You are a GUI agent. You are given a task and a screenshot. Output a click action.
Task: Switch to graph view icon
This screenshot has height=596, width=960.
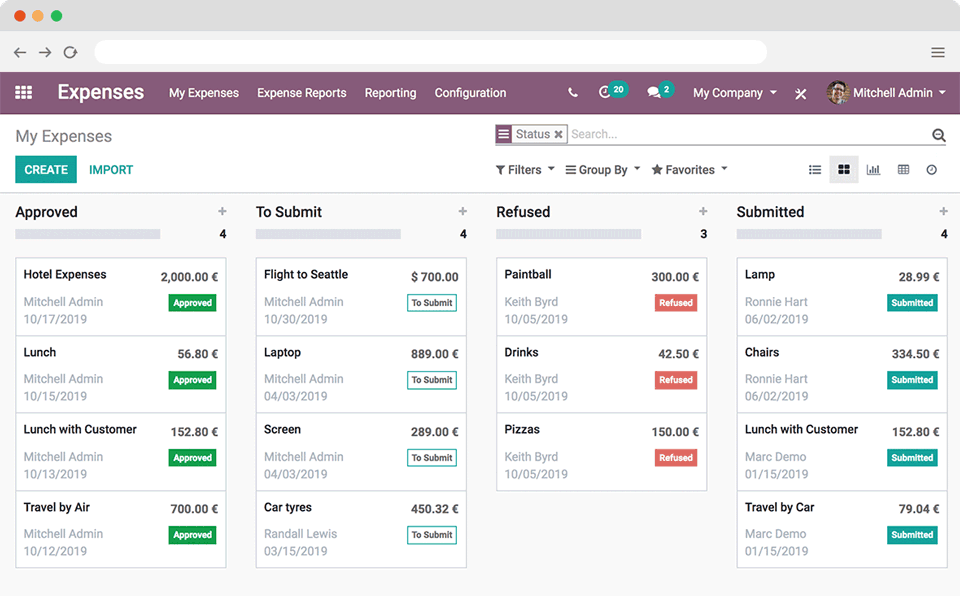coord(873,170)
